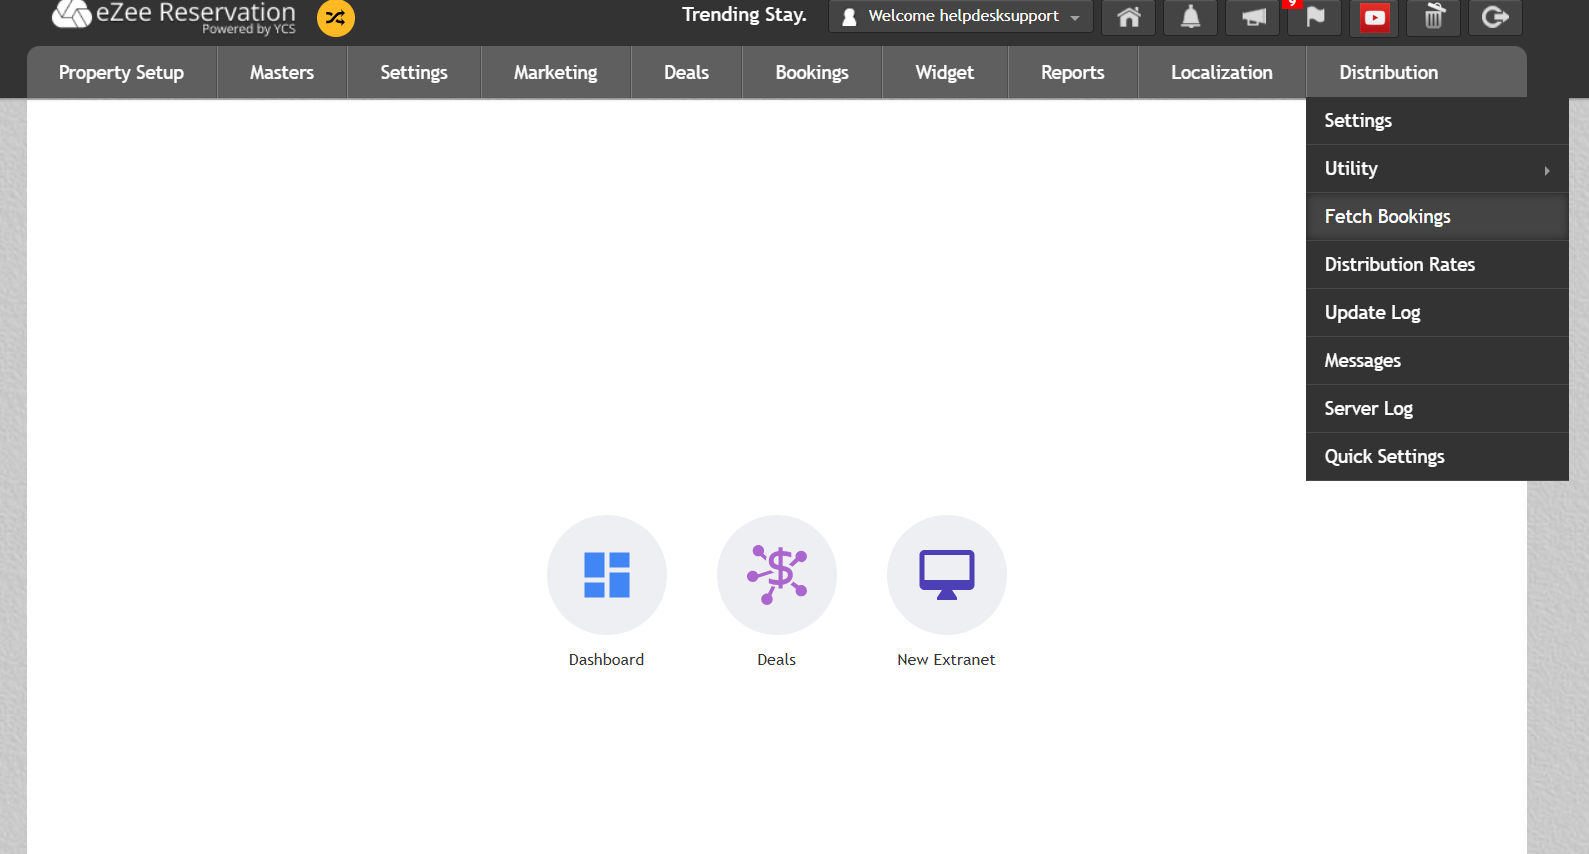Open the Deals menu in navigation bar

pyautogui.click(x=687, y=72)
